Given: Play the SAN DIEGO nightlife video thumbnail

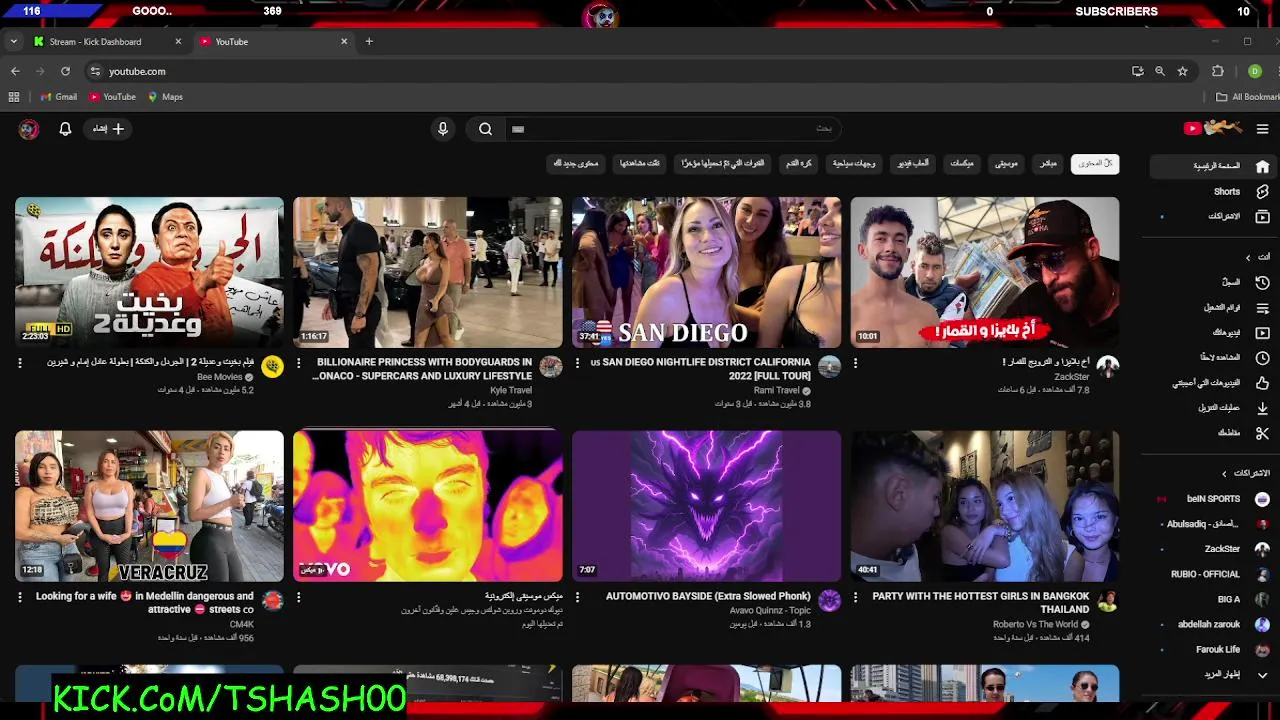Looking at the screenshot, I should click(706, 272).
